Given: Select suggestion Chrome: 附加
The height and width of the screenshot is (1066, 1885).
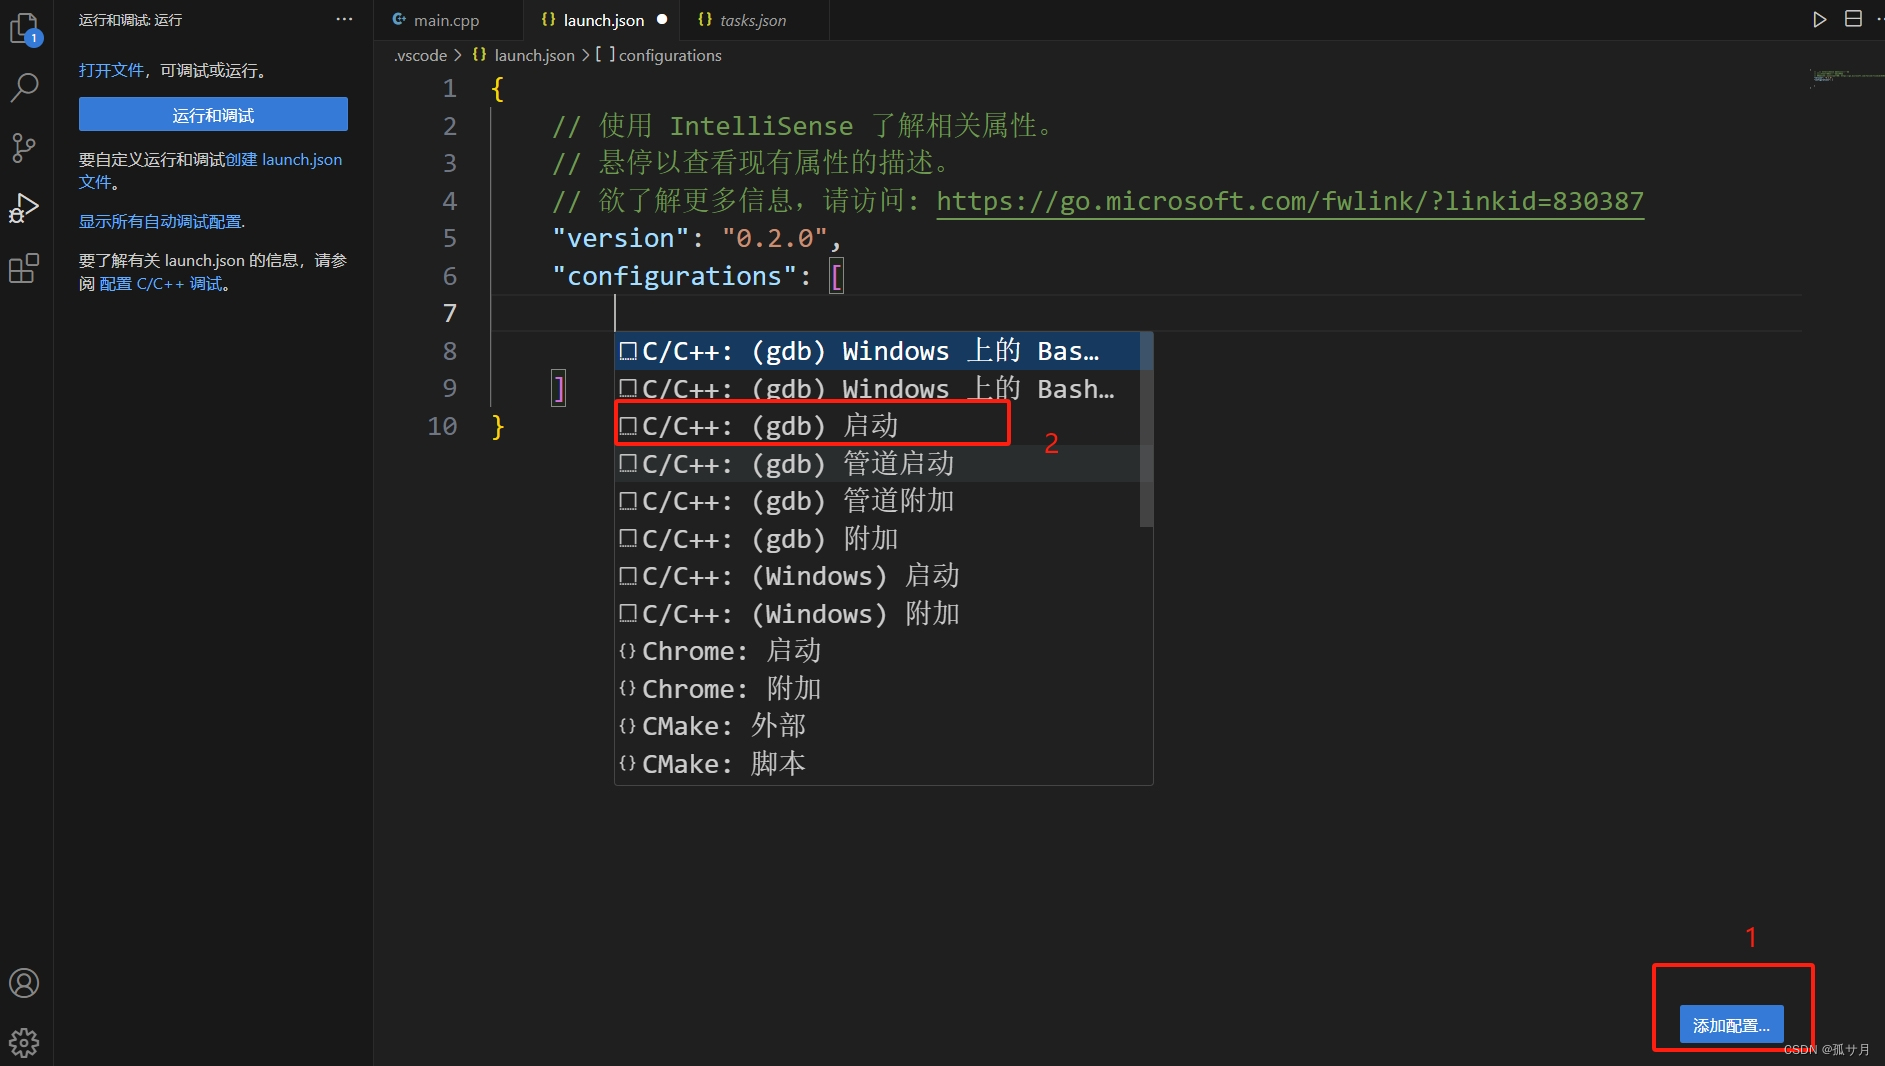Looking at the screenshot, I should click(x=877, y=689).
